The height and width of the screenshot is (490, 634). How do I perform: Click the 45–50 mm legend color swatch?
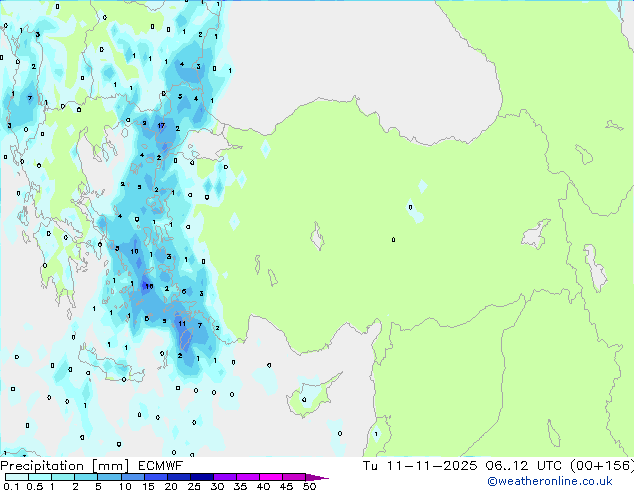(294, 477)
